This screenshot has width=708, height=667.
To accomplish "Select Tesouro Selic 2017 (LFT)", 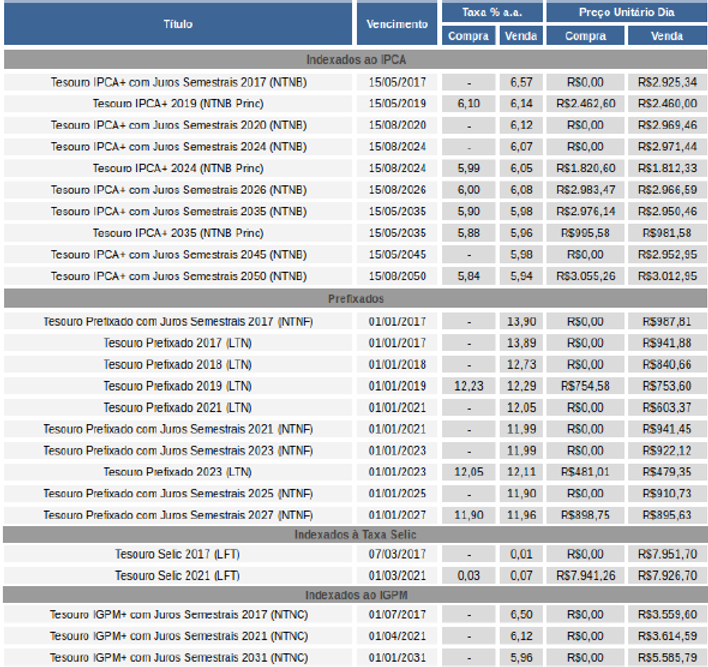I will click(x=177, y=554).
